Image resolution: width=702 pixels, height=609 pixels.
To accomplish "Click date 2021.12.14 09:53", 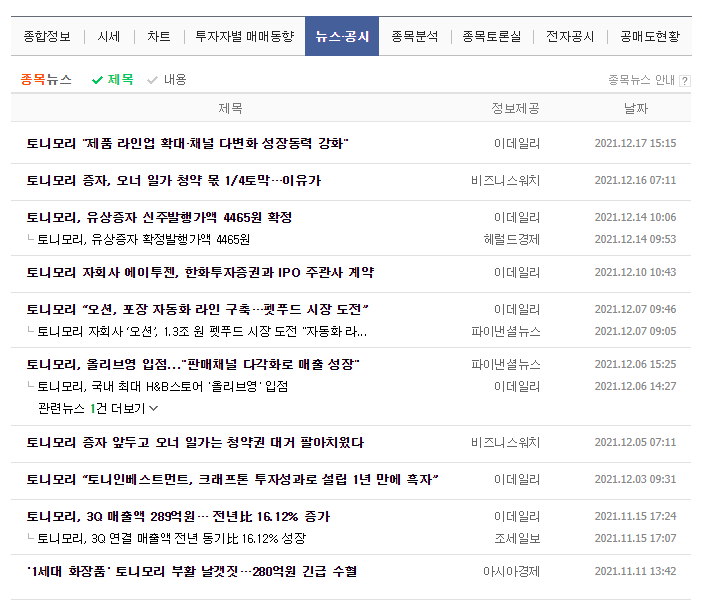I will [x=635, y=239].
